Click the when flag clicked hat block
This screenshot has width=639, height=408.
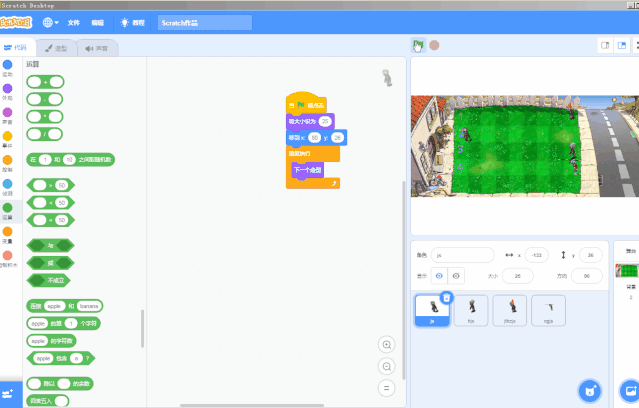pos(306,104)
